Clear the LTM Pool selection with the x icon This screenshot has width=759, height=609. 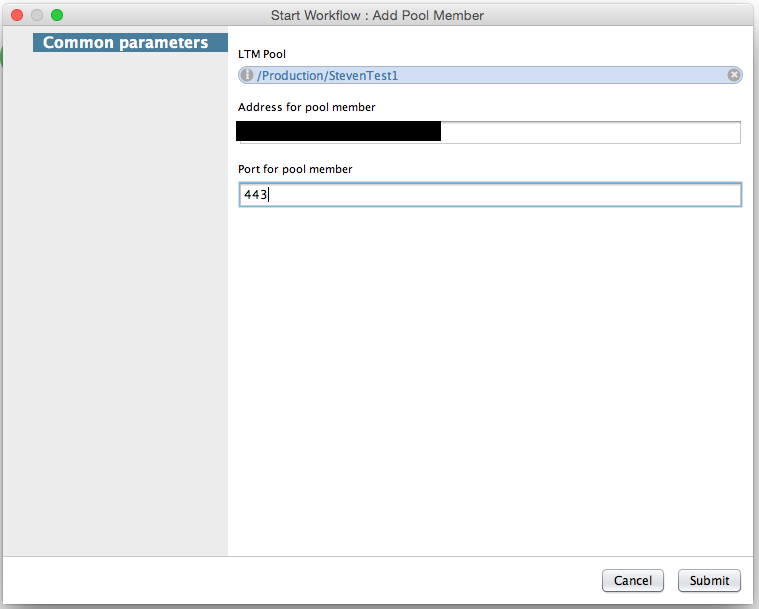coord(733,75)
